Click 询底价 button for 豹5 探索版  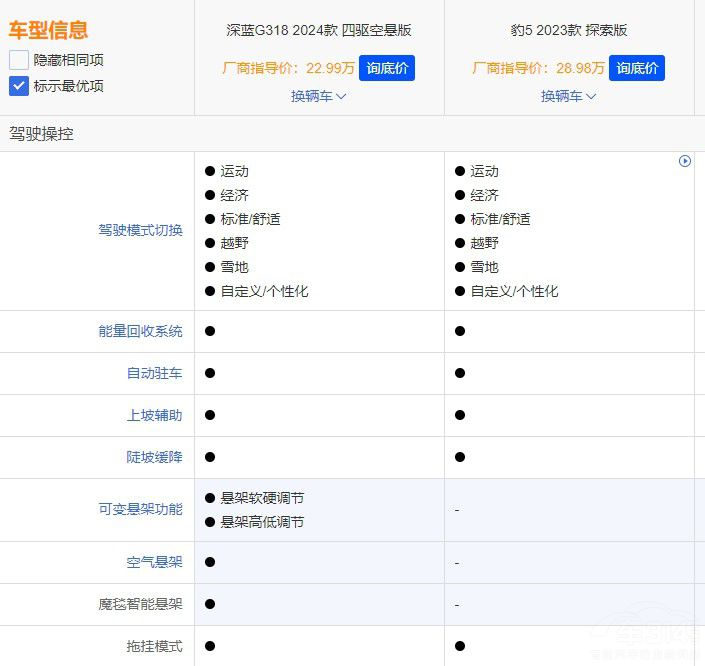pos(637,68)
